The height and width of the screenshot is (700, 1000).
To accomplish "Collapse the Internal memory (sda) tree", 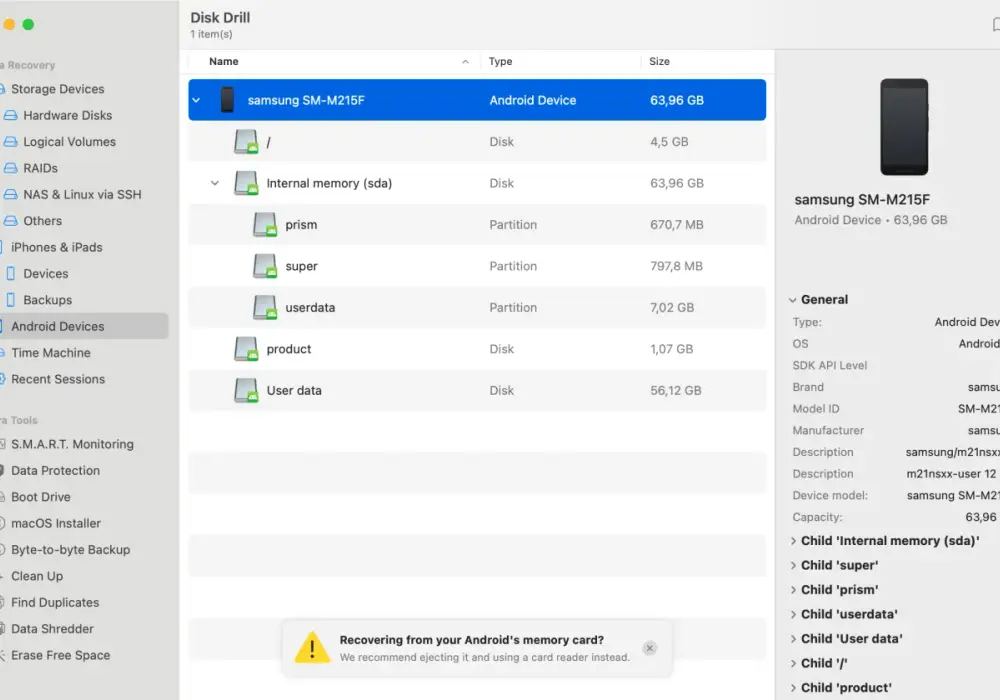I will coord(215,183).
